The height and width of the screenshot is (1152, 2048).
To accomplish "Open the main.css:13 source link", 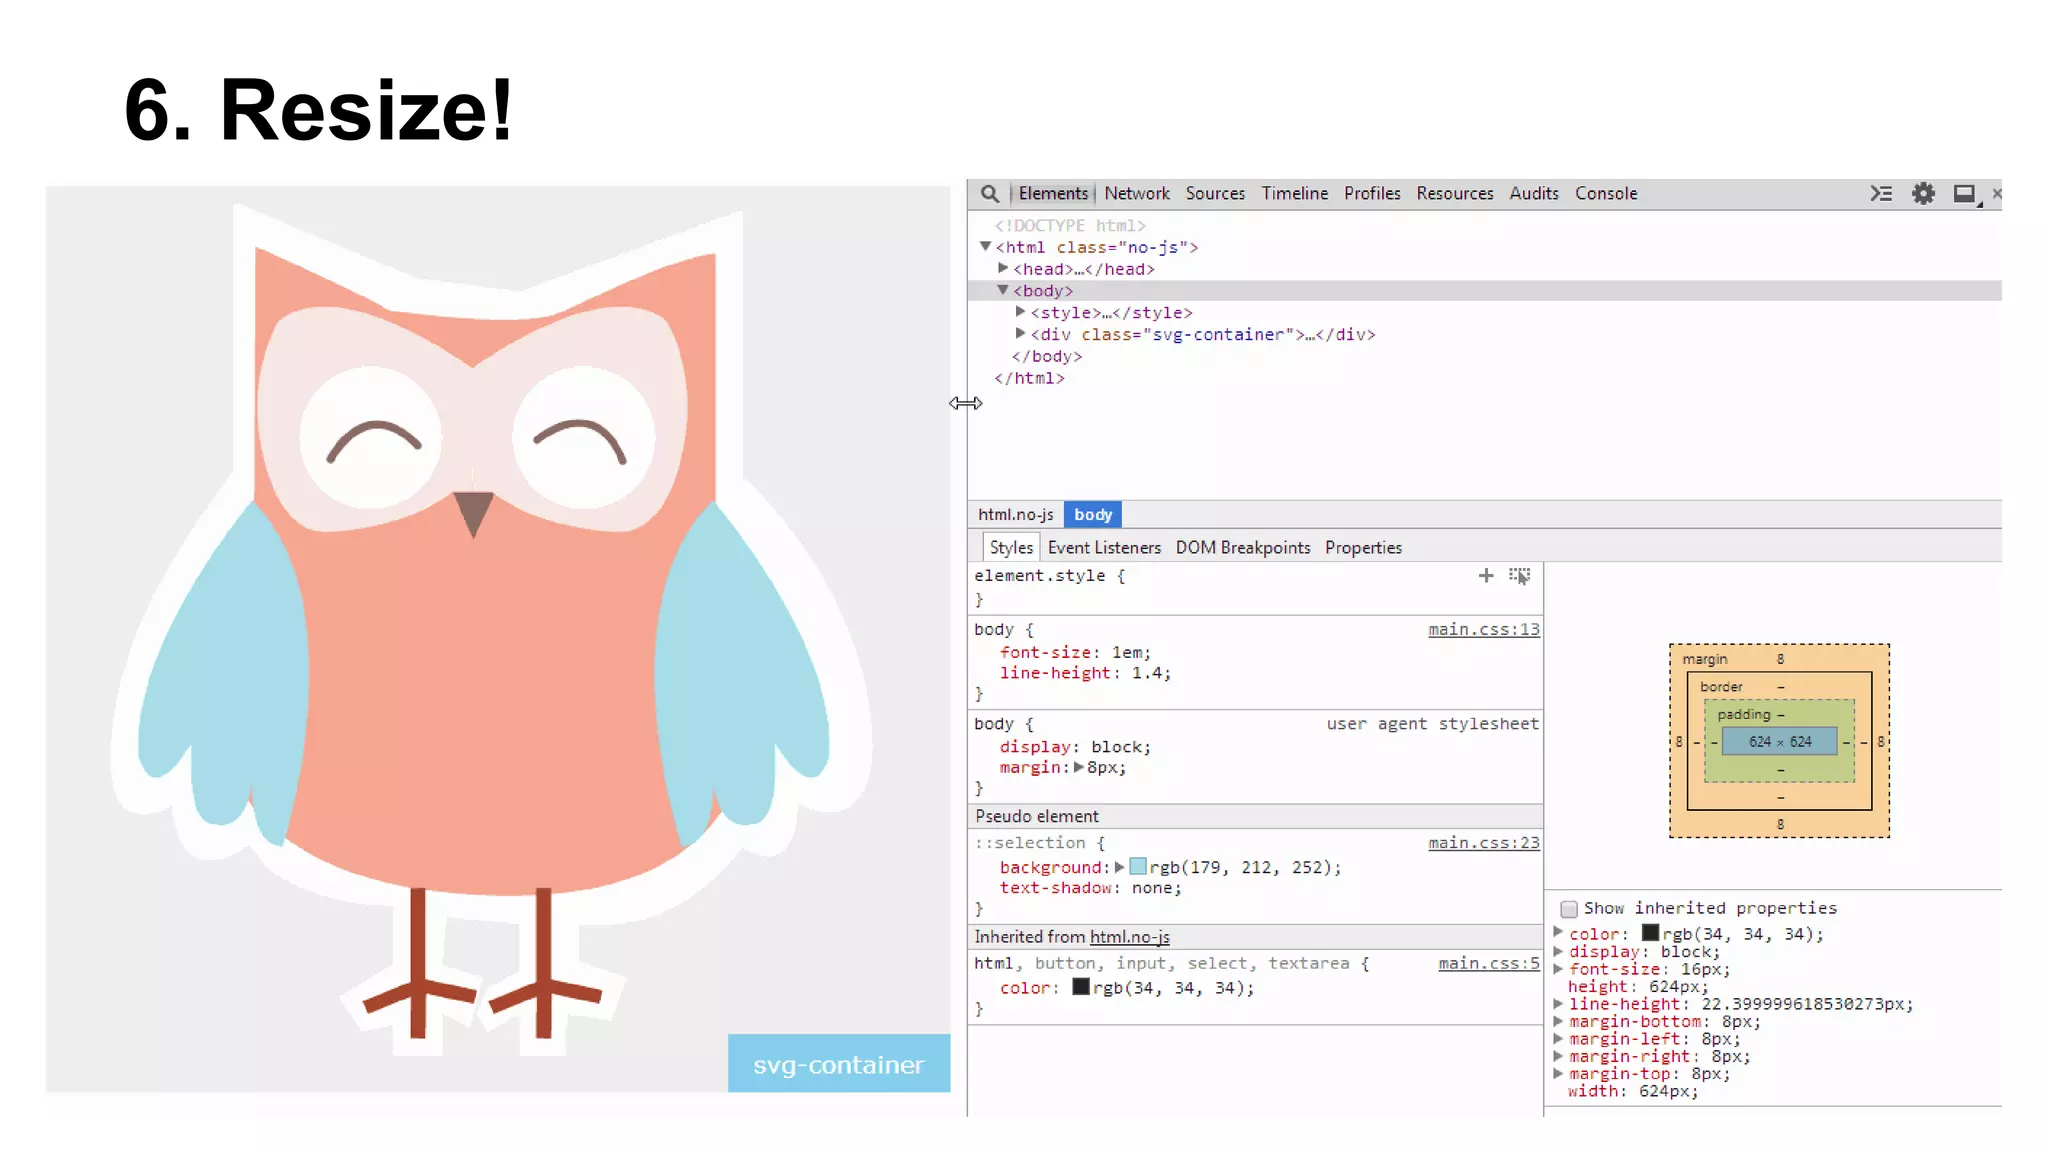I will [1483, 630].
